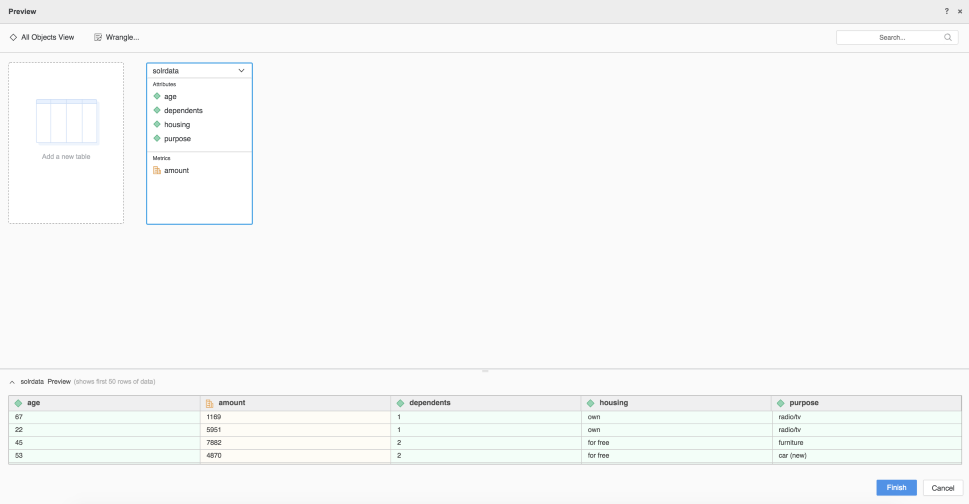Viewport: 969px width, 504px height.
Task: Collapse the solrdata Preview panel
Action: point(12,382)
